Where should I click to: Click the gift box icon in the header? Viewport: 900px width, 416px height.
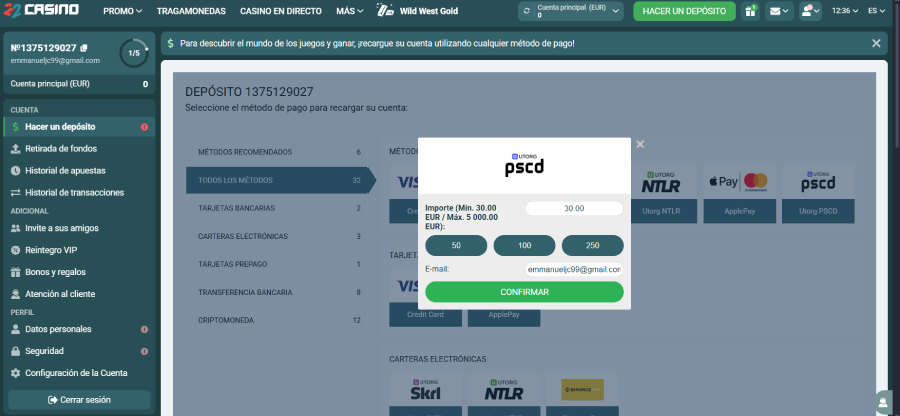(749, 12)
